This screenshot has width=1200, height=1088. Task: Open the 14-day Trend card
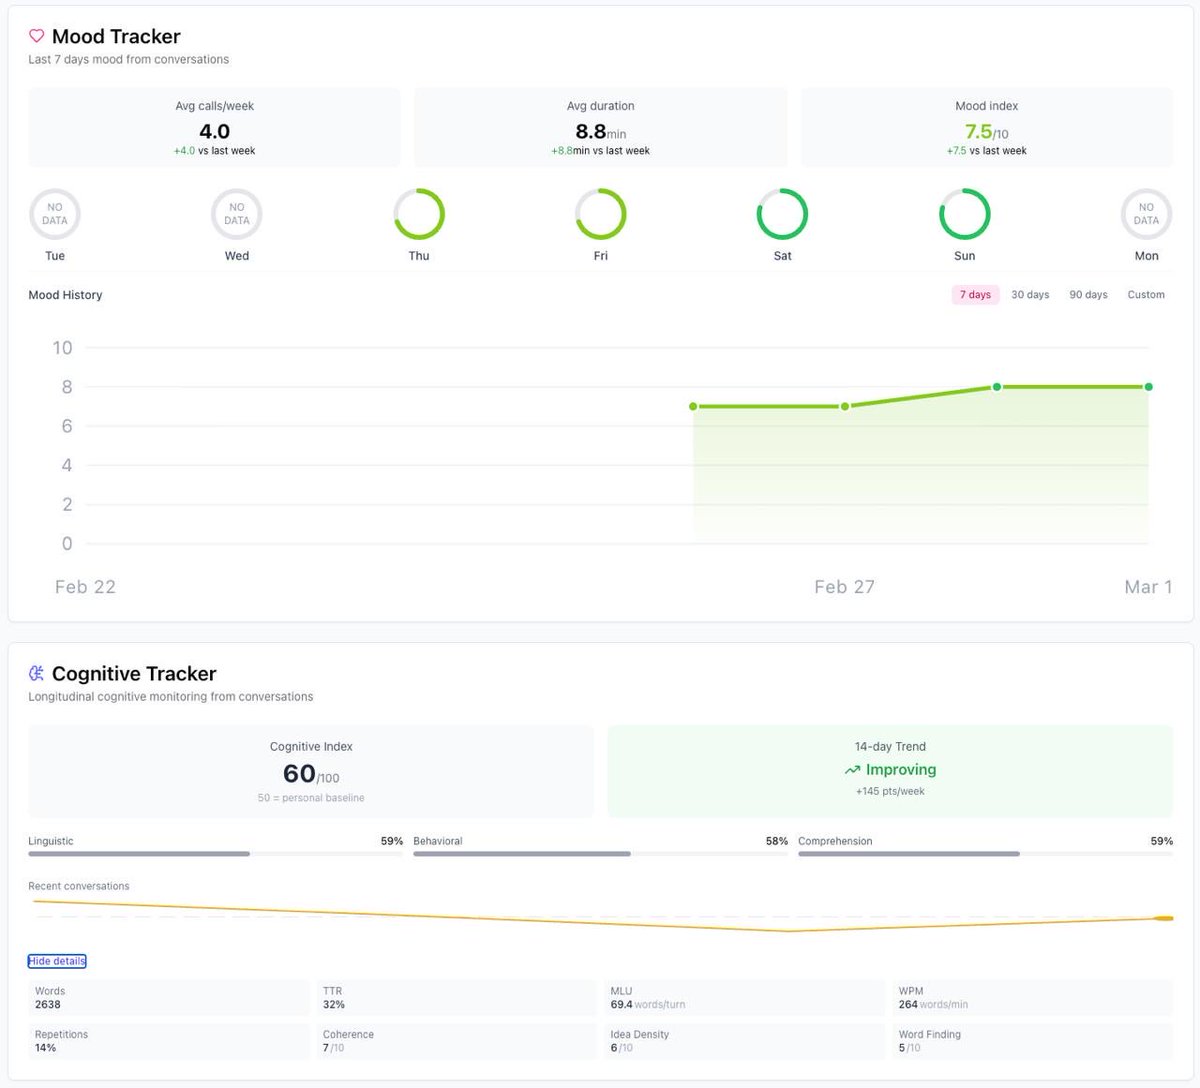pos(890,771)
